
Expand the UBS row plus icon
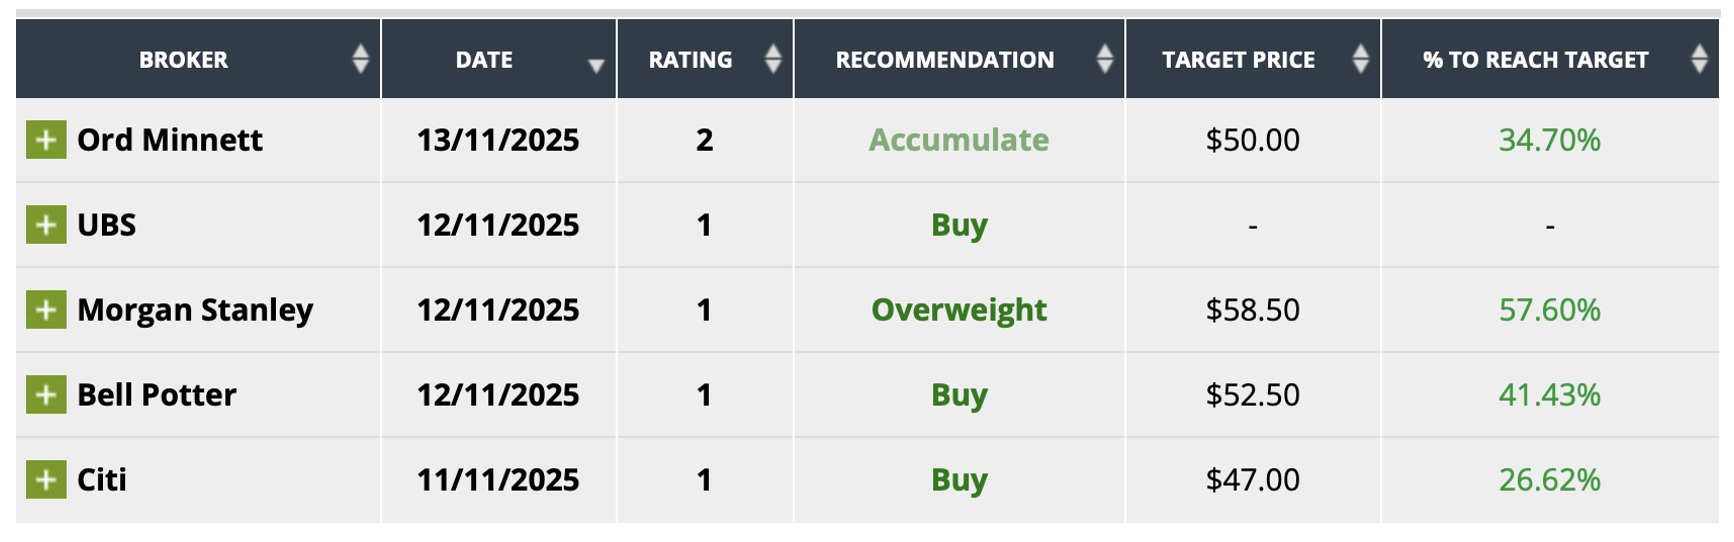click(x=46, y=225)
